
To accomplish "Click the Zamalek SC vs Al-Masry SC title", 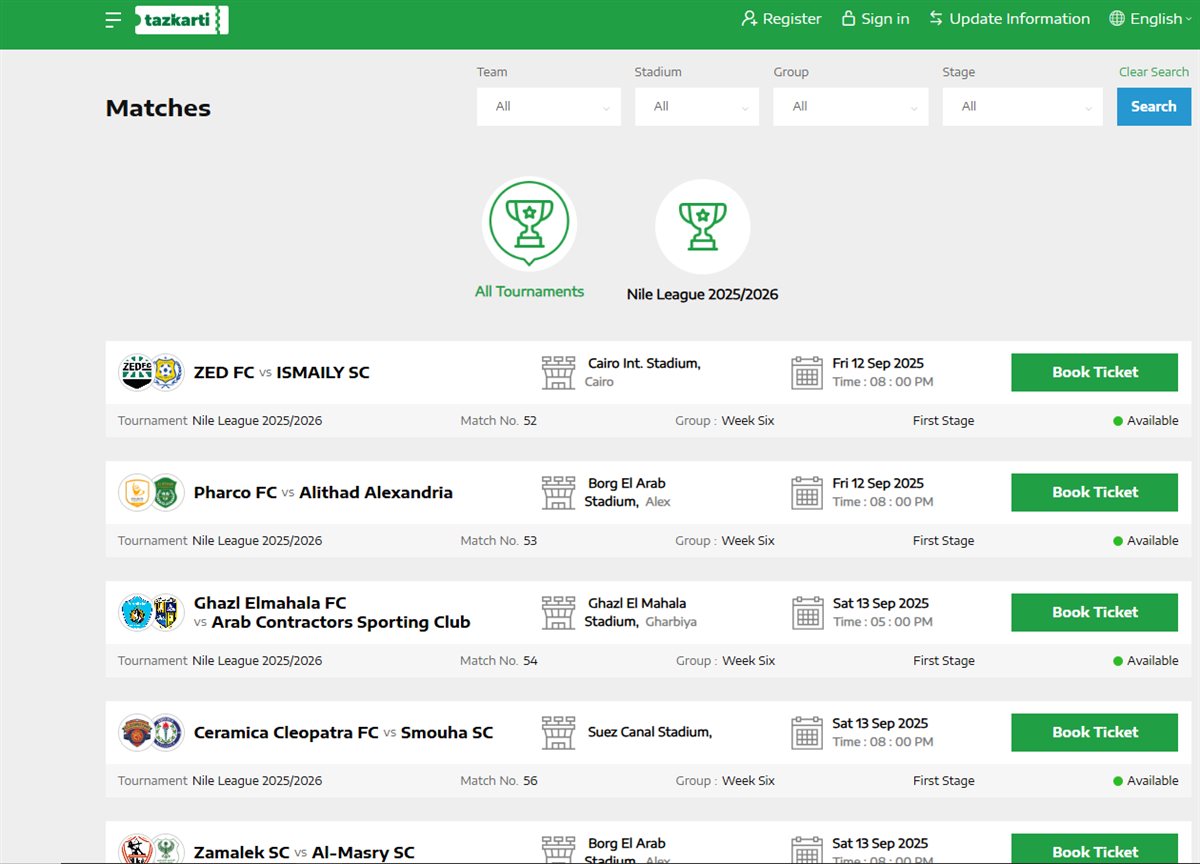I will 304,853.
